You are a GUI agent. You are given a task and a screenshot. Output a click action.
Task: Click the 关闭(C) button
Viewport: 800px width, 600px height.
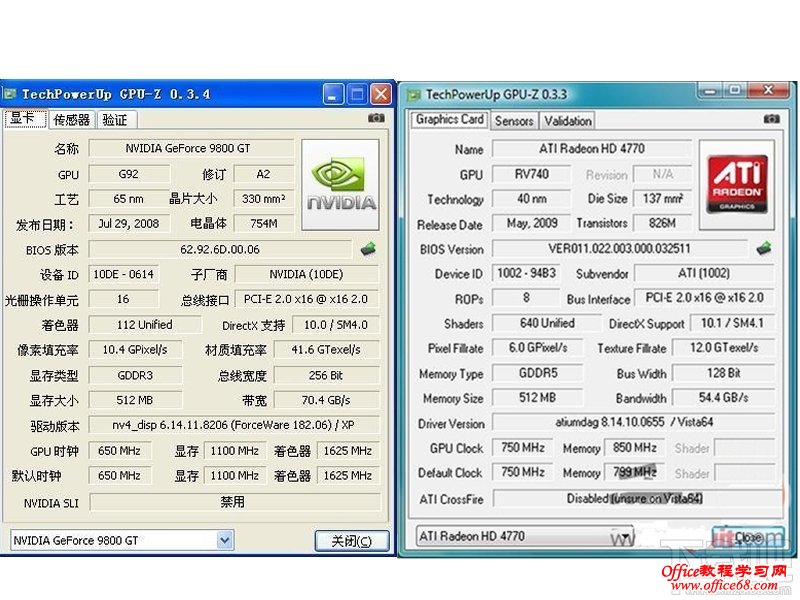coord(352,541)
